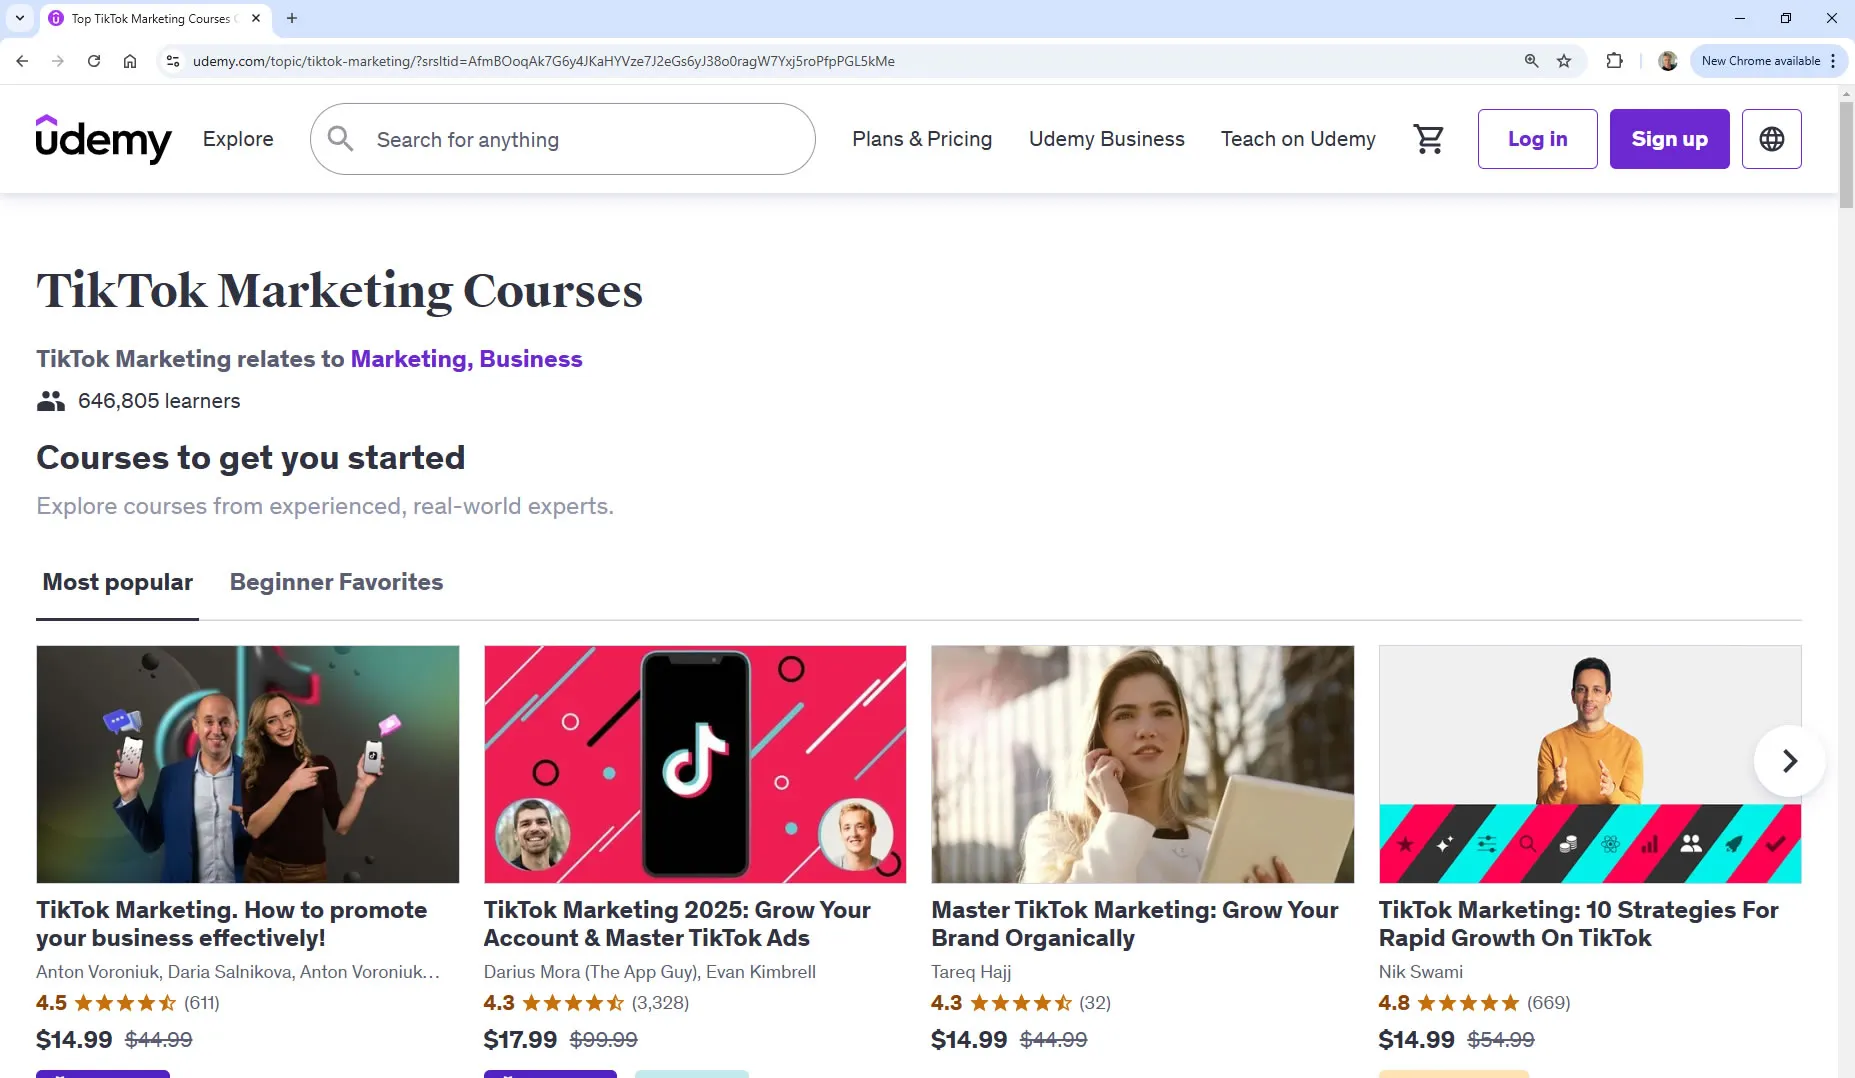Screen dimensions: 1855x1078
Task: Restore down the Chrome window
Action: coord(1785,18)
